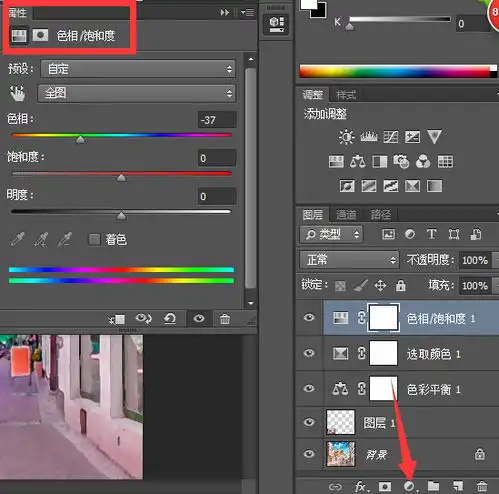This screenshot has width=499, height=494.
Task: Open the 正常 blend mode dropdown
Action: [x=349, y=260]
